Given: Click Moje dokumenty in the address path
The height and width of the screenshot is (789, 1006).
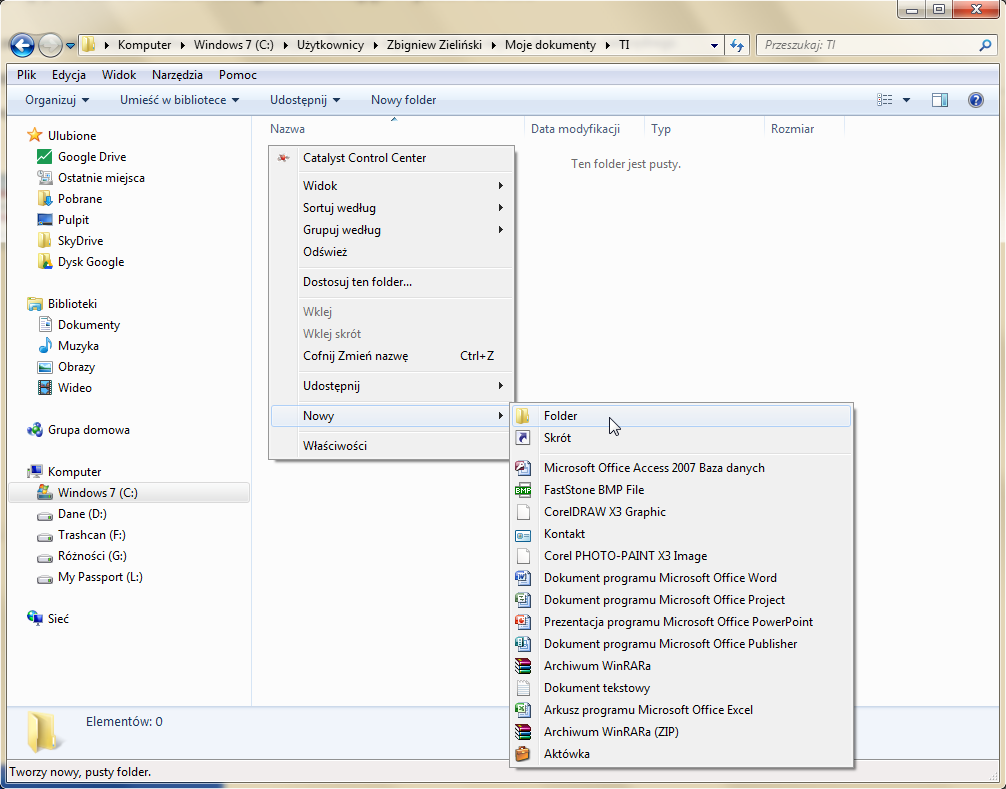Looking at the screenshot, I should (550, 45).
